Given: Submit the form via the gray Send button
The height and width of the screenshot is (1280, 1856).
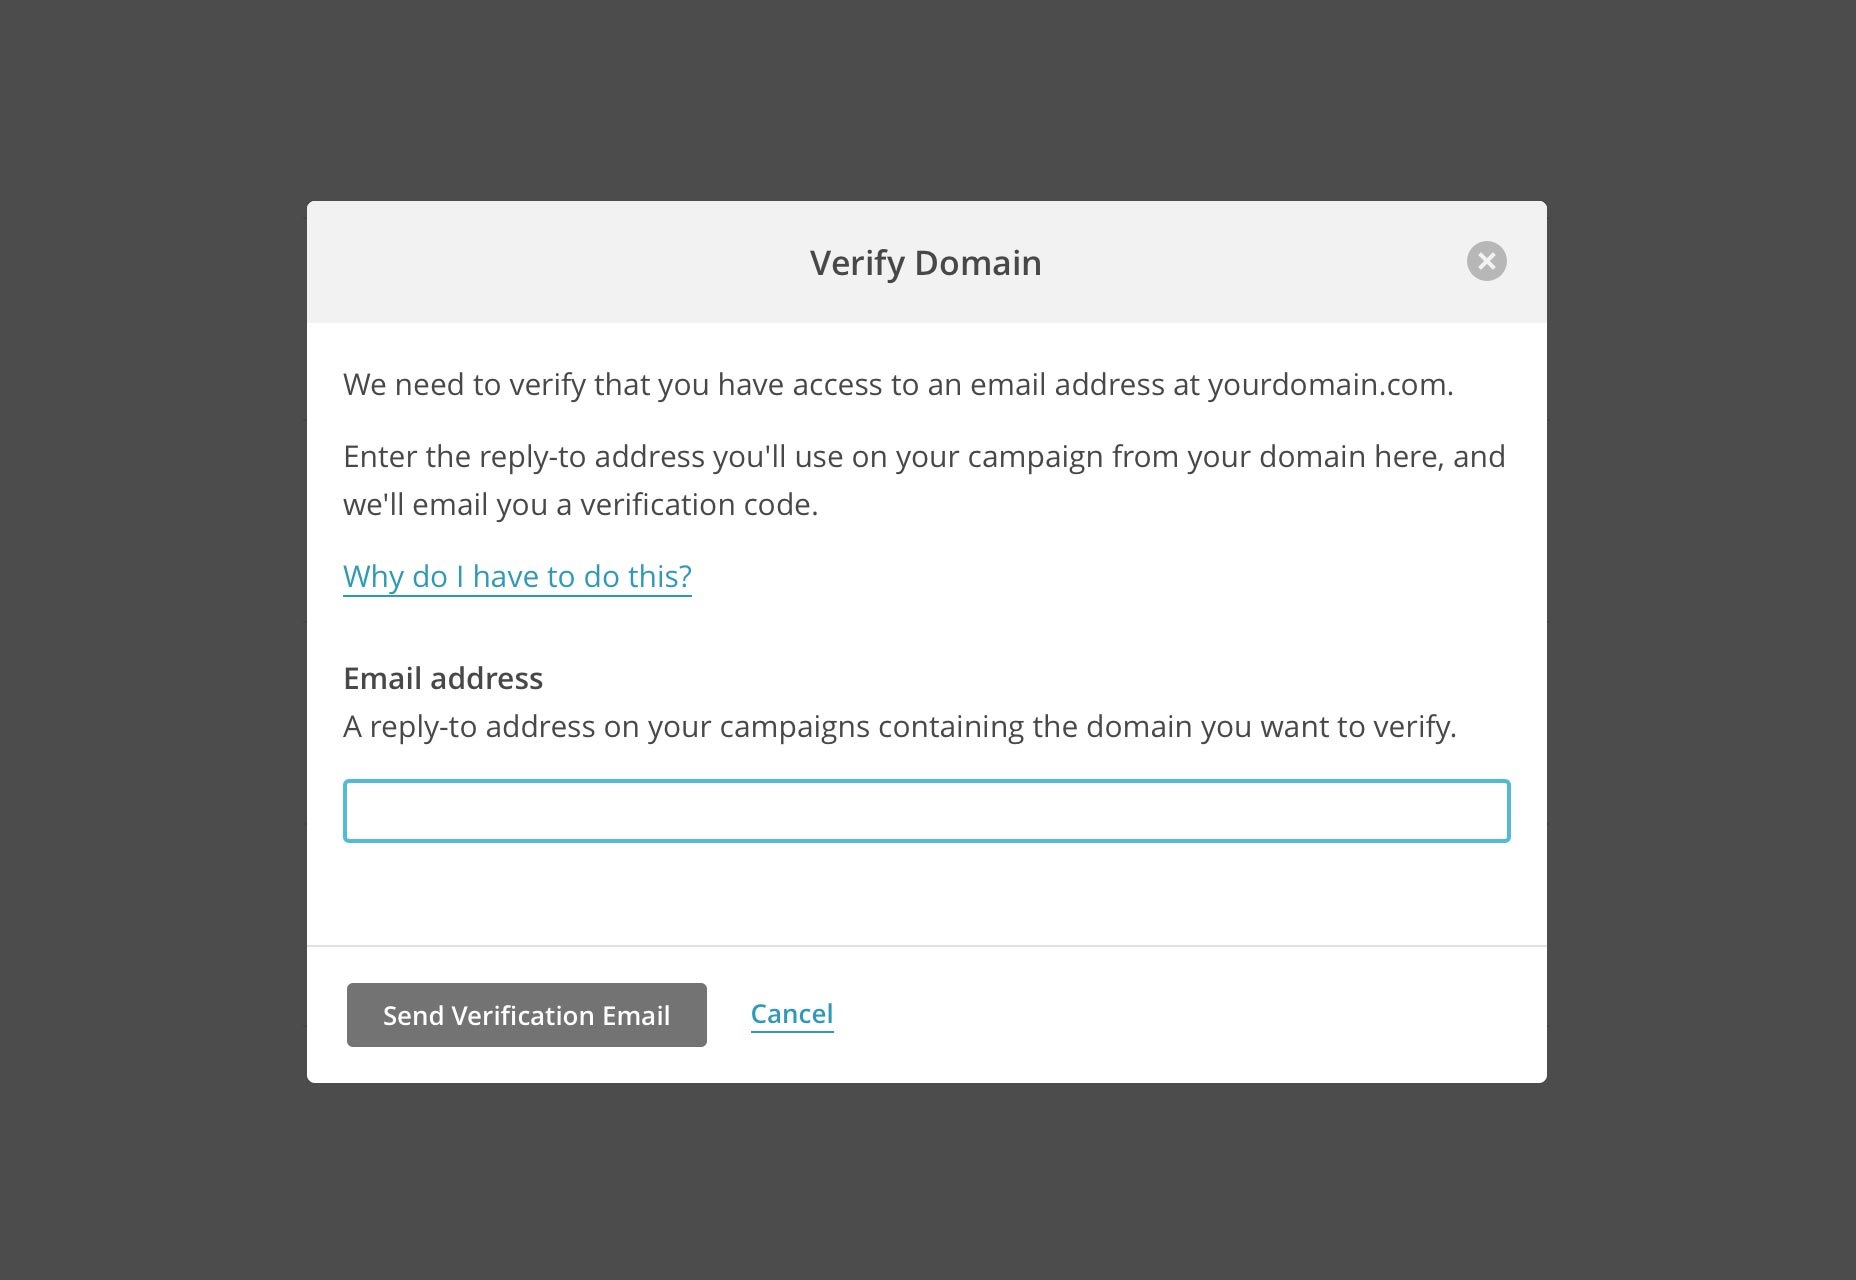Looking at the screenshot, I should 526,1015.
